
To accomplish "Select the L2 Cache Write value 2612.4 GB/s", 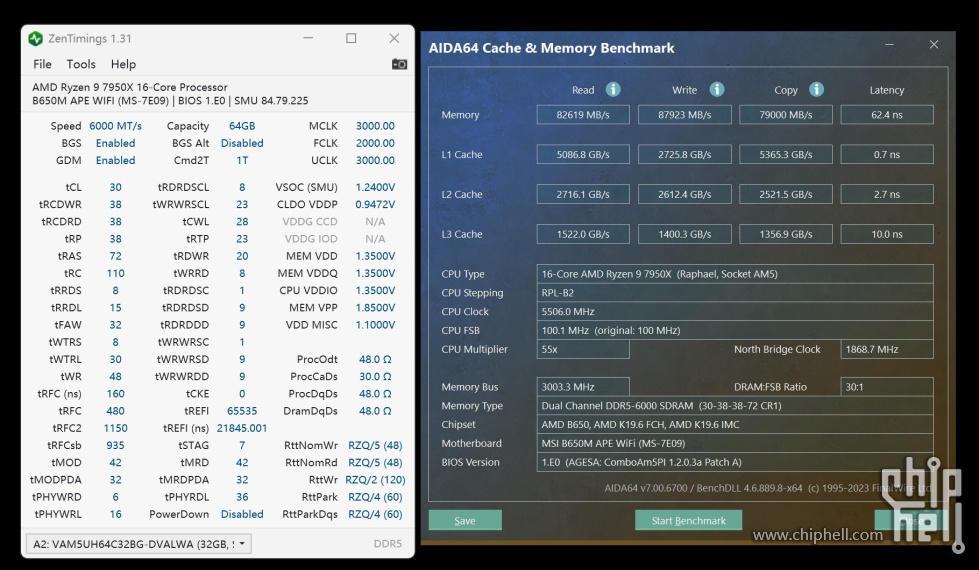I will pos(684,194).
